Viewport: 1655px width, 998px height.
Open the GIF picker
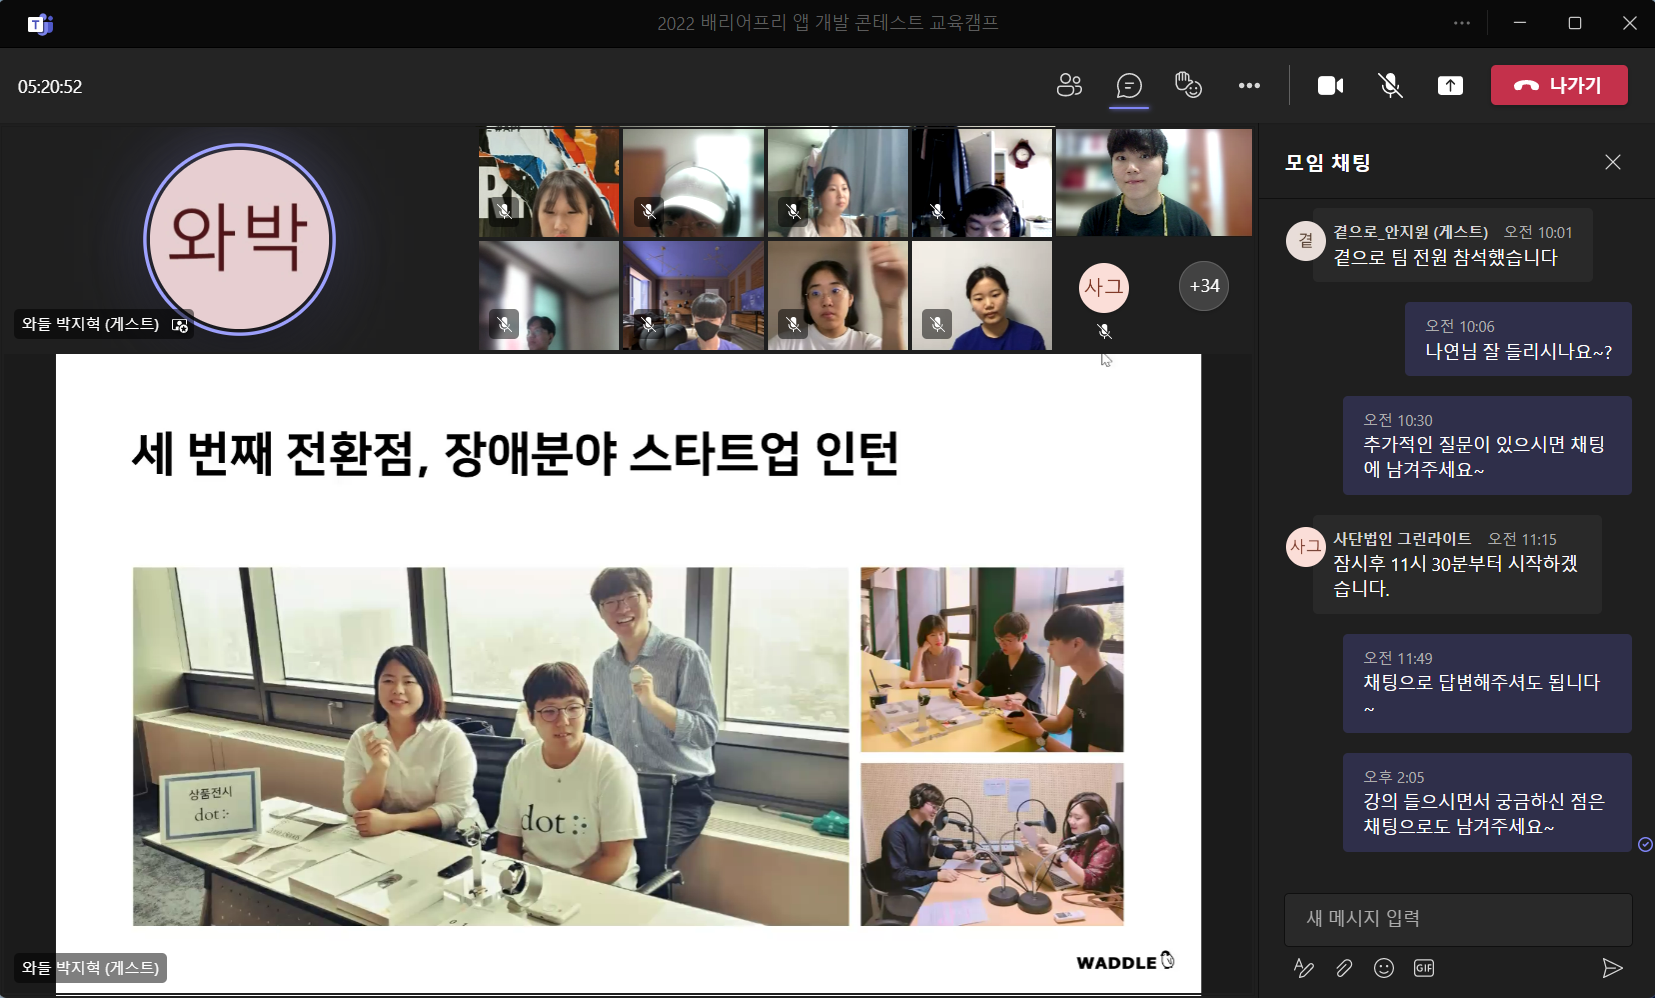1424,968
